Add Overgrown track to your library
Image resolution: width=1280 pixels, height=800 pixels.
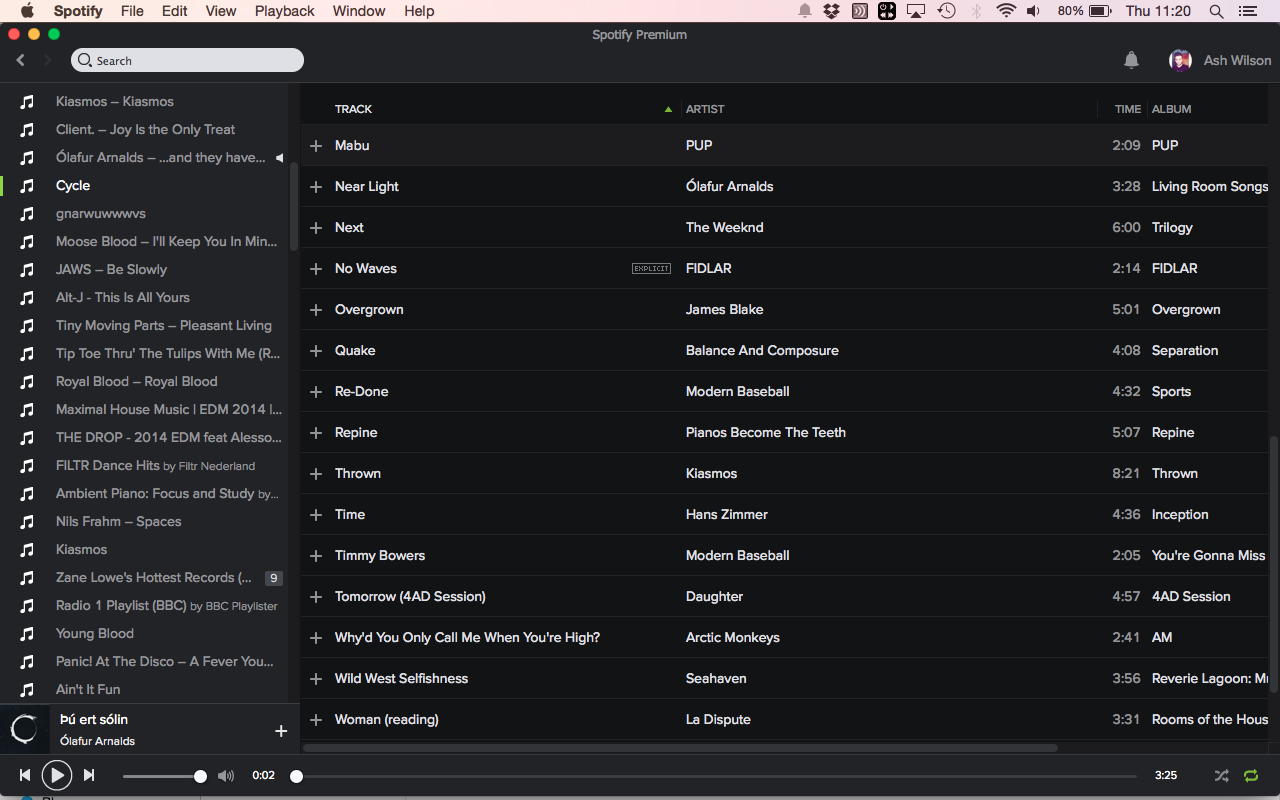(316, 310)
